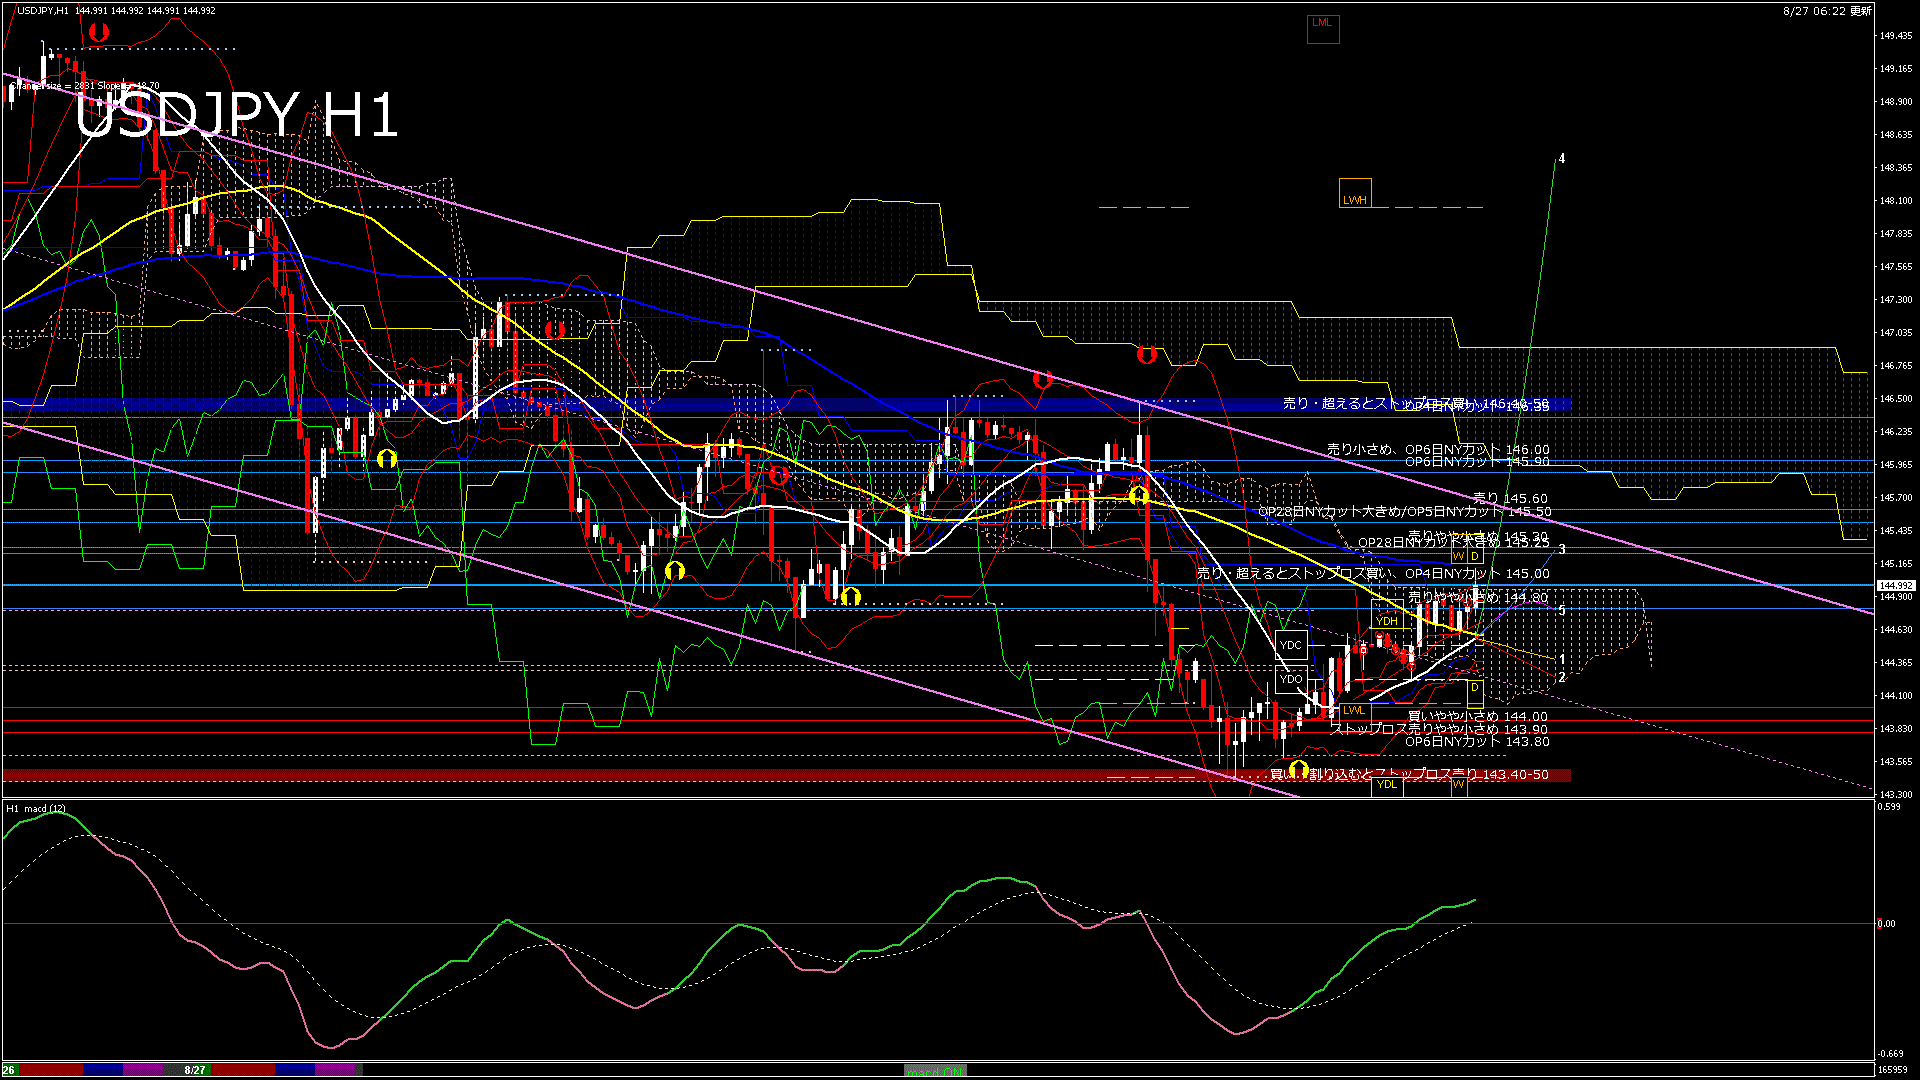Click forecast line endpoint labeled 4
Screen dimensions: 1920x1080
click(x=1561, y=159)
